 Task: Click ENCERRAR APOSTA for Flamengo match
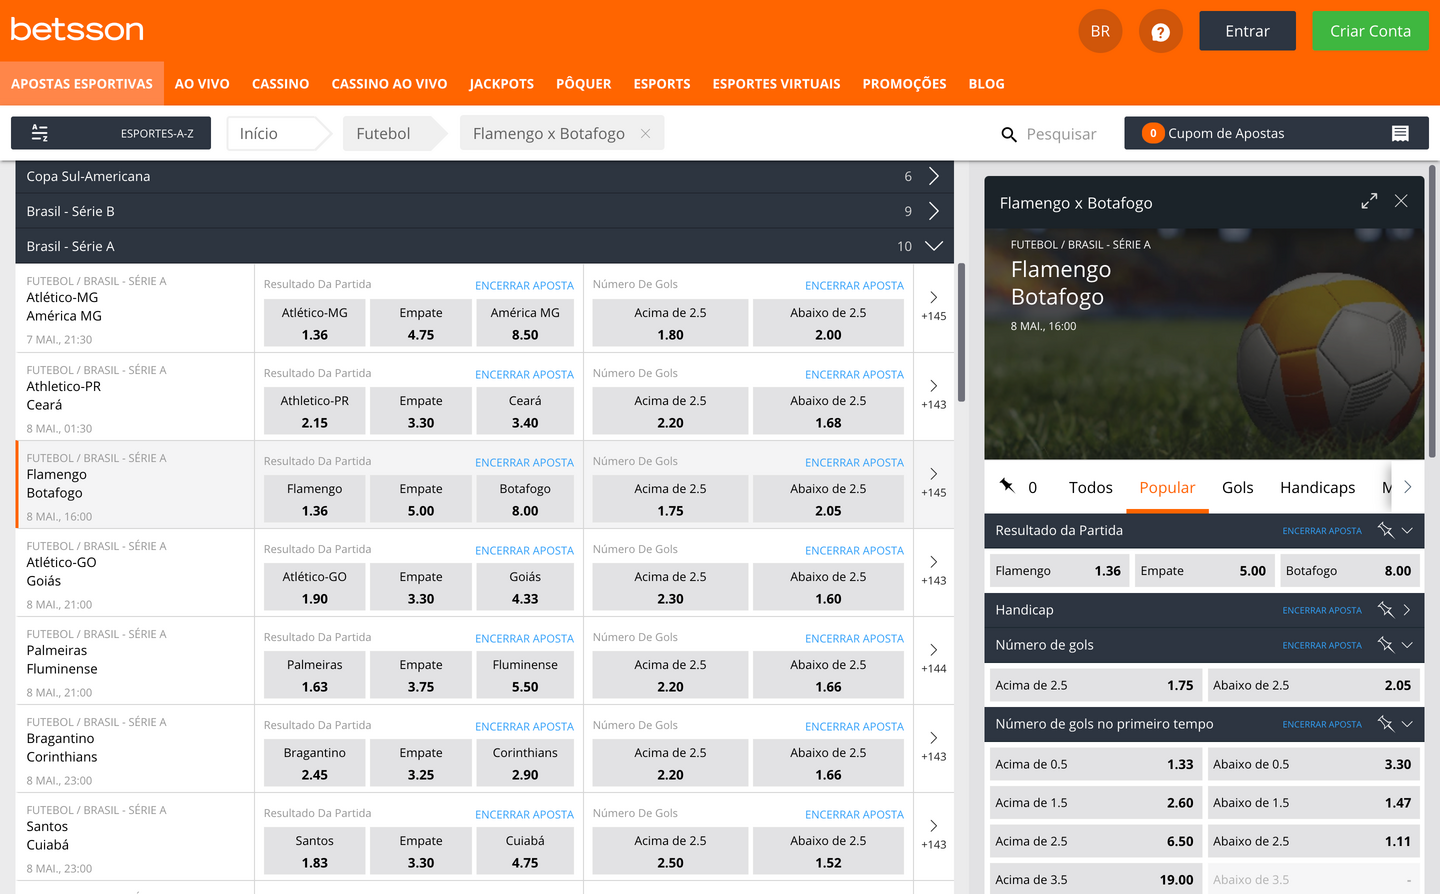pyautogui.click(x=525, y=462)
